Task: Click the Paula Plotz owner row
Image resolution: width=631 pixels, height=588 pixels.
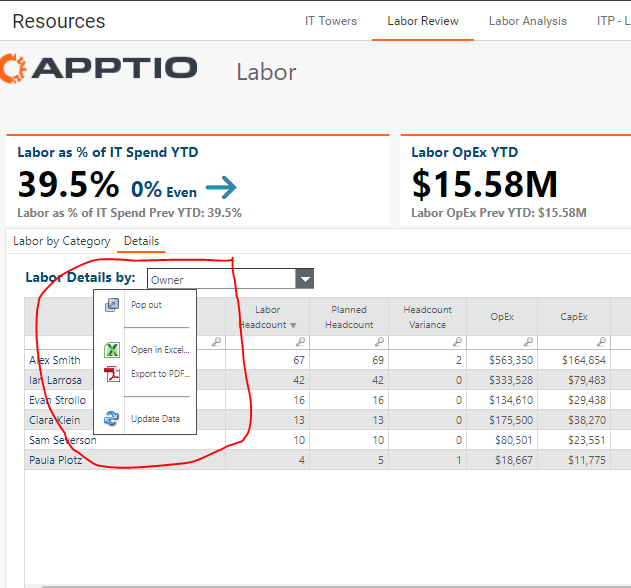Action: coord(56,460)
